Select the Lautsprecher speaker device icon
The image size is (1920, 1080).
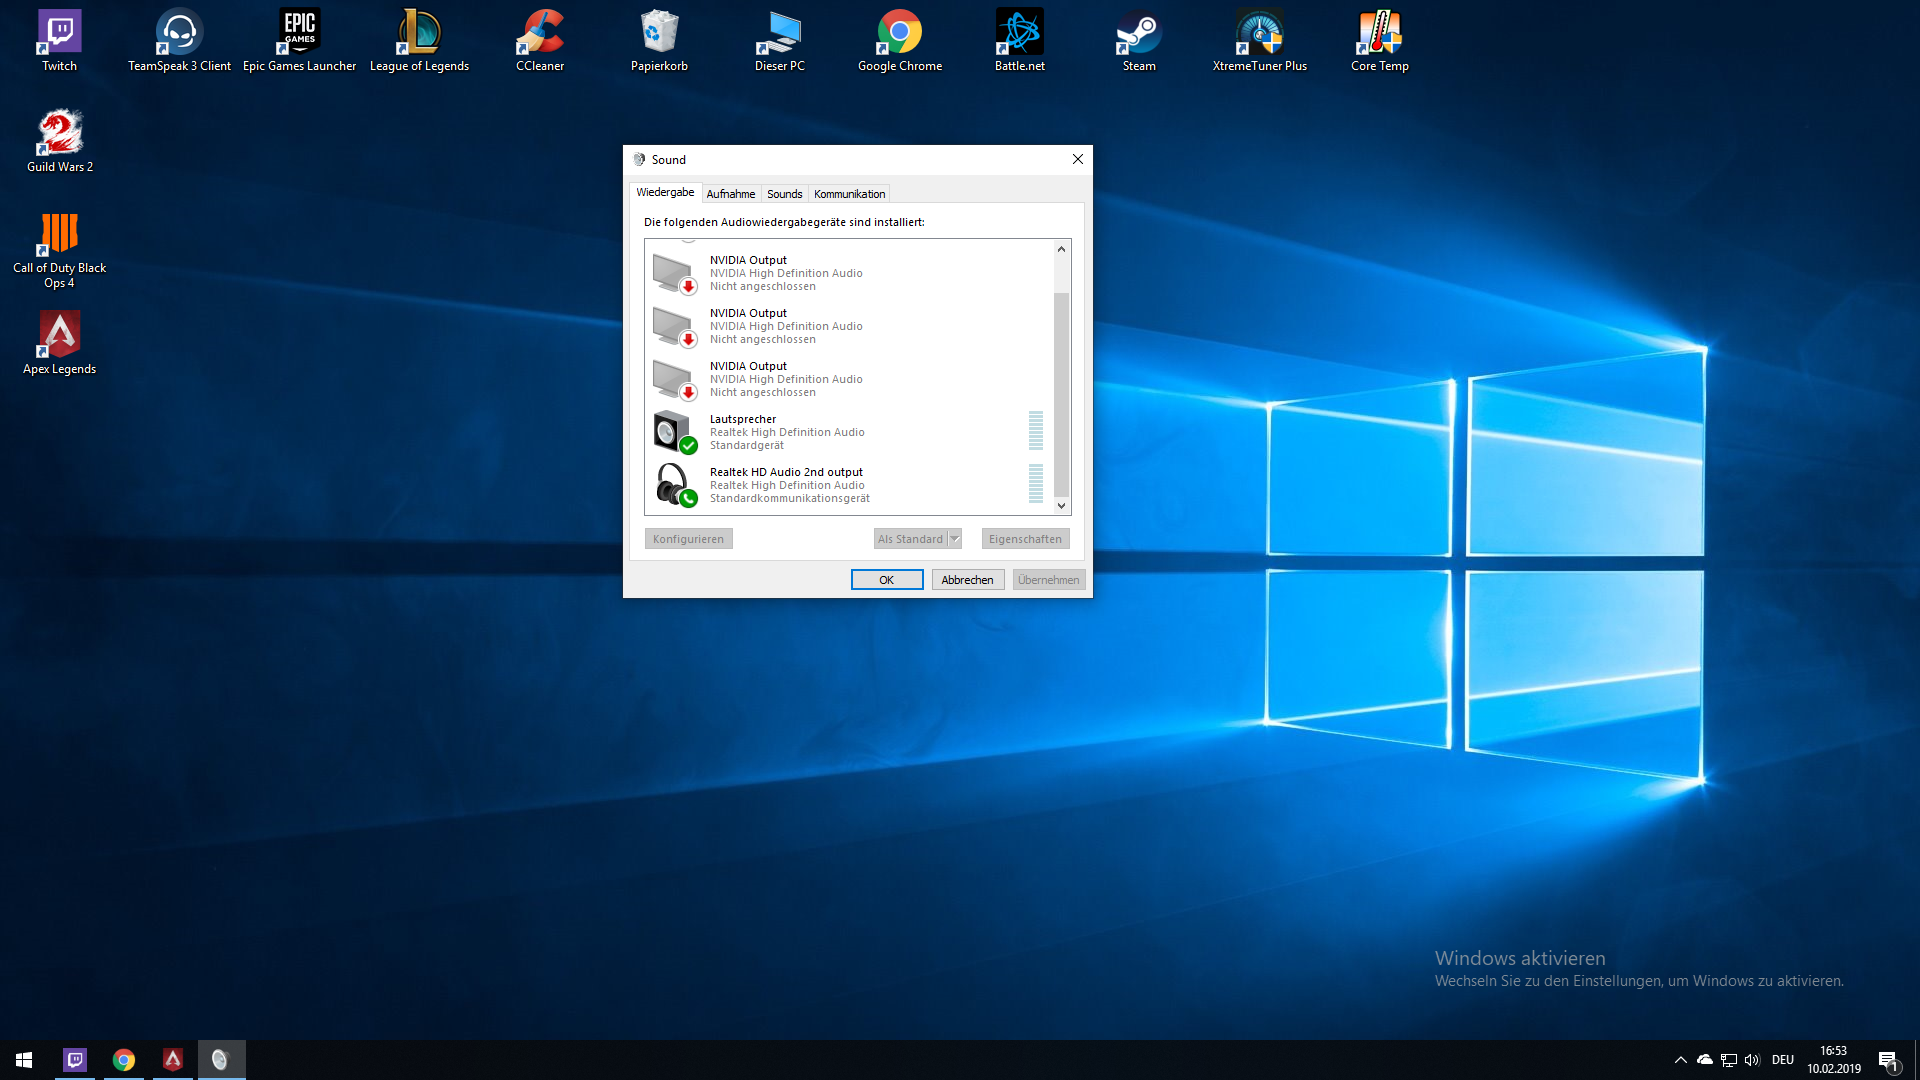[x=673, y=432]
